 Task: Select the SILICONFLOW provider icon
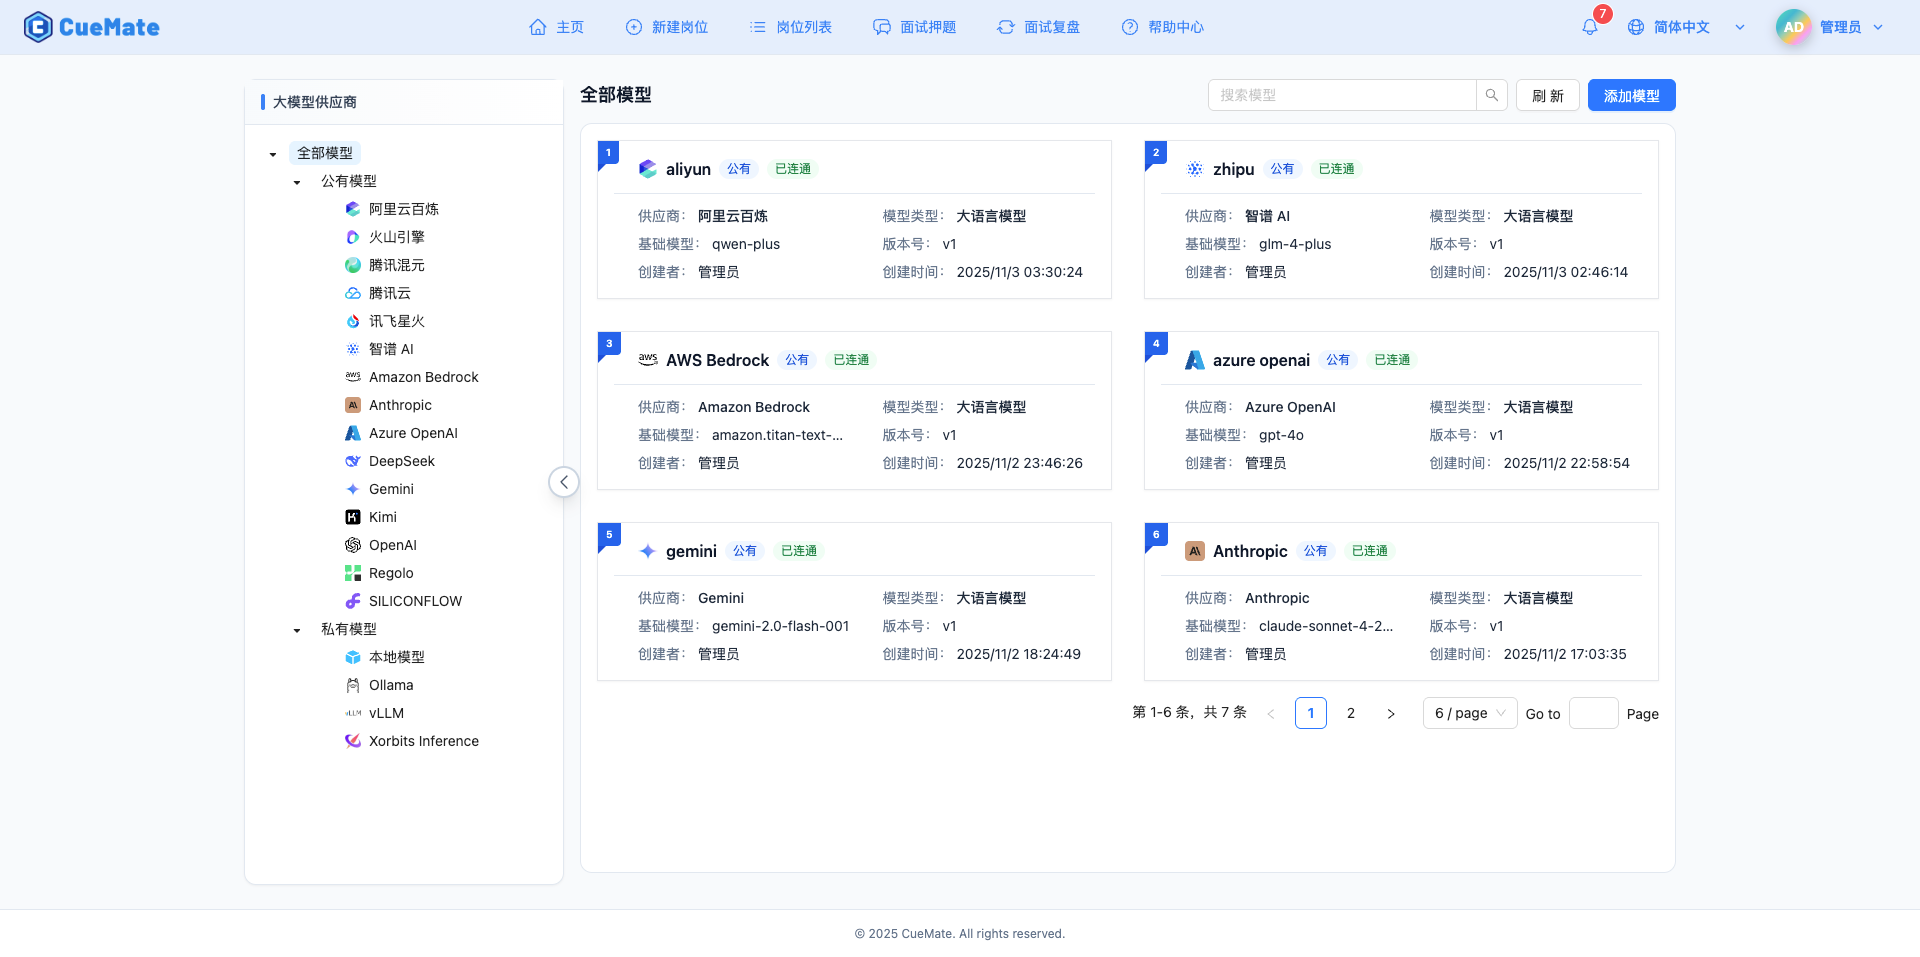[x=352, y=601]
